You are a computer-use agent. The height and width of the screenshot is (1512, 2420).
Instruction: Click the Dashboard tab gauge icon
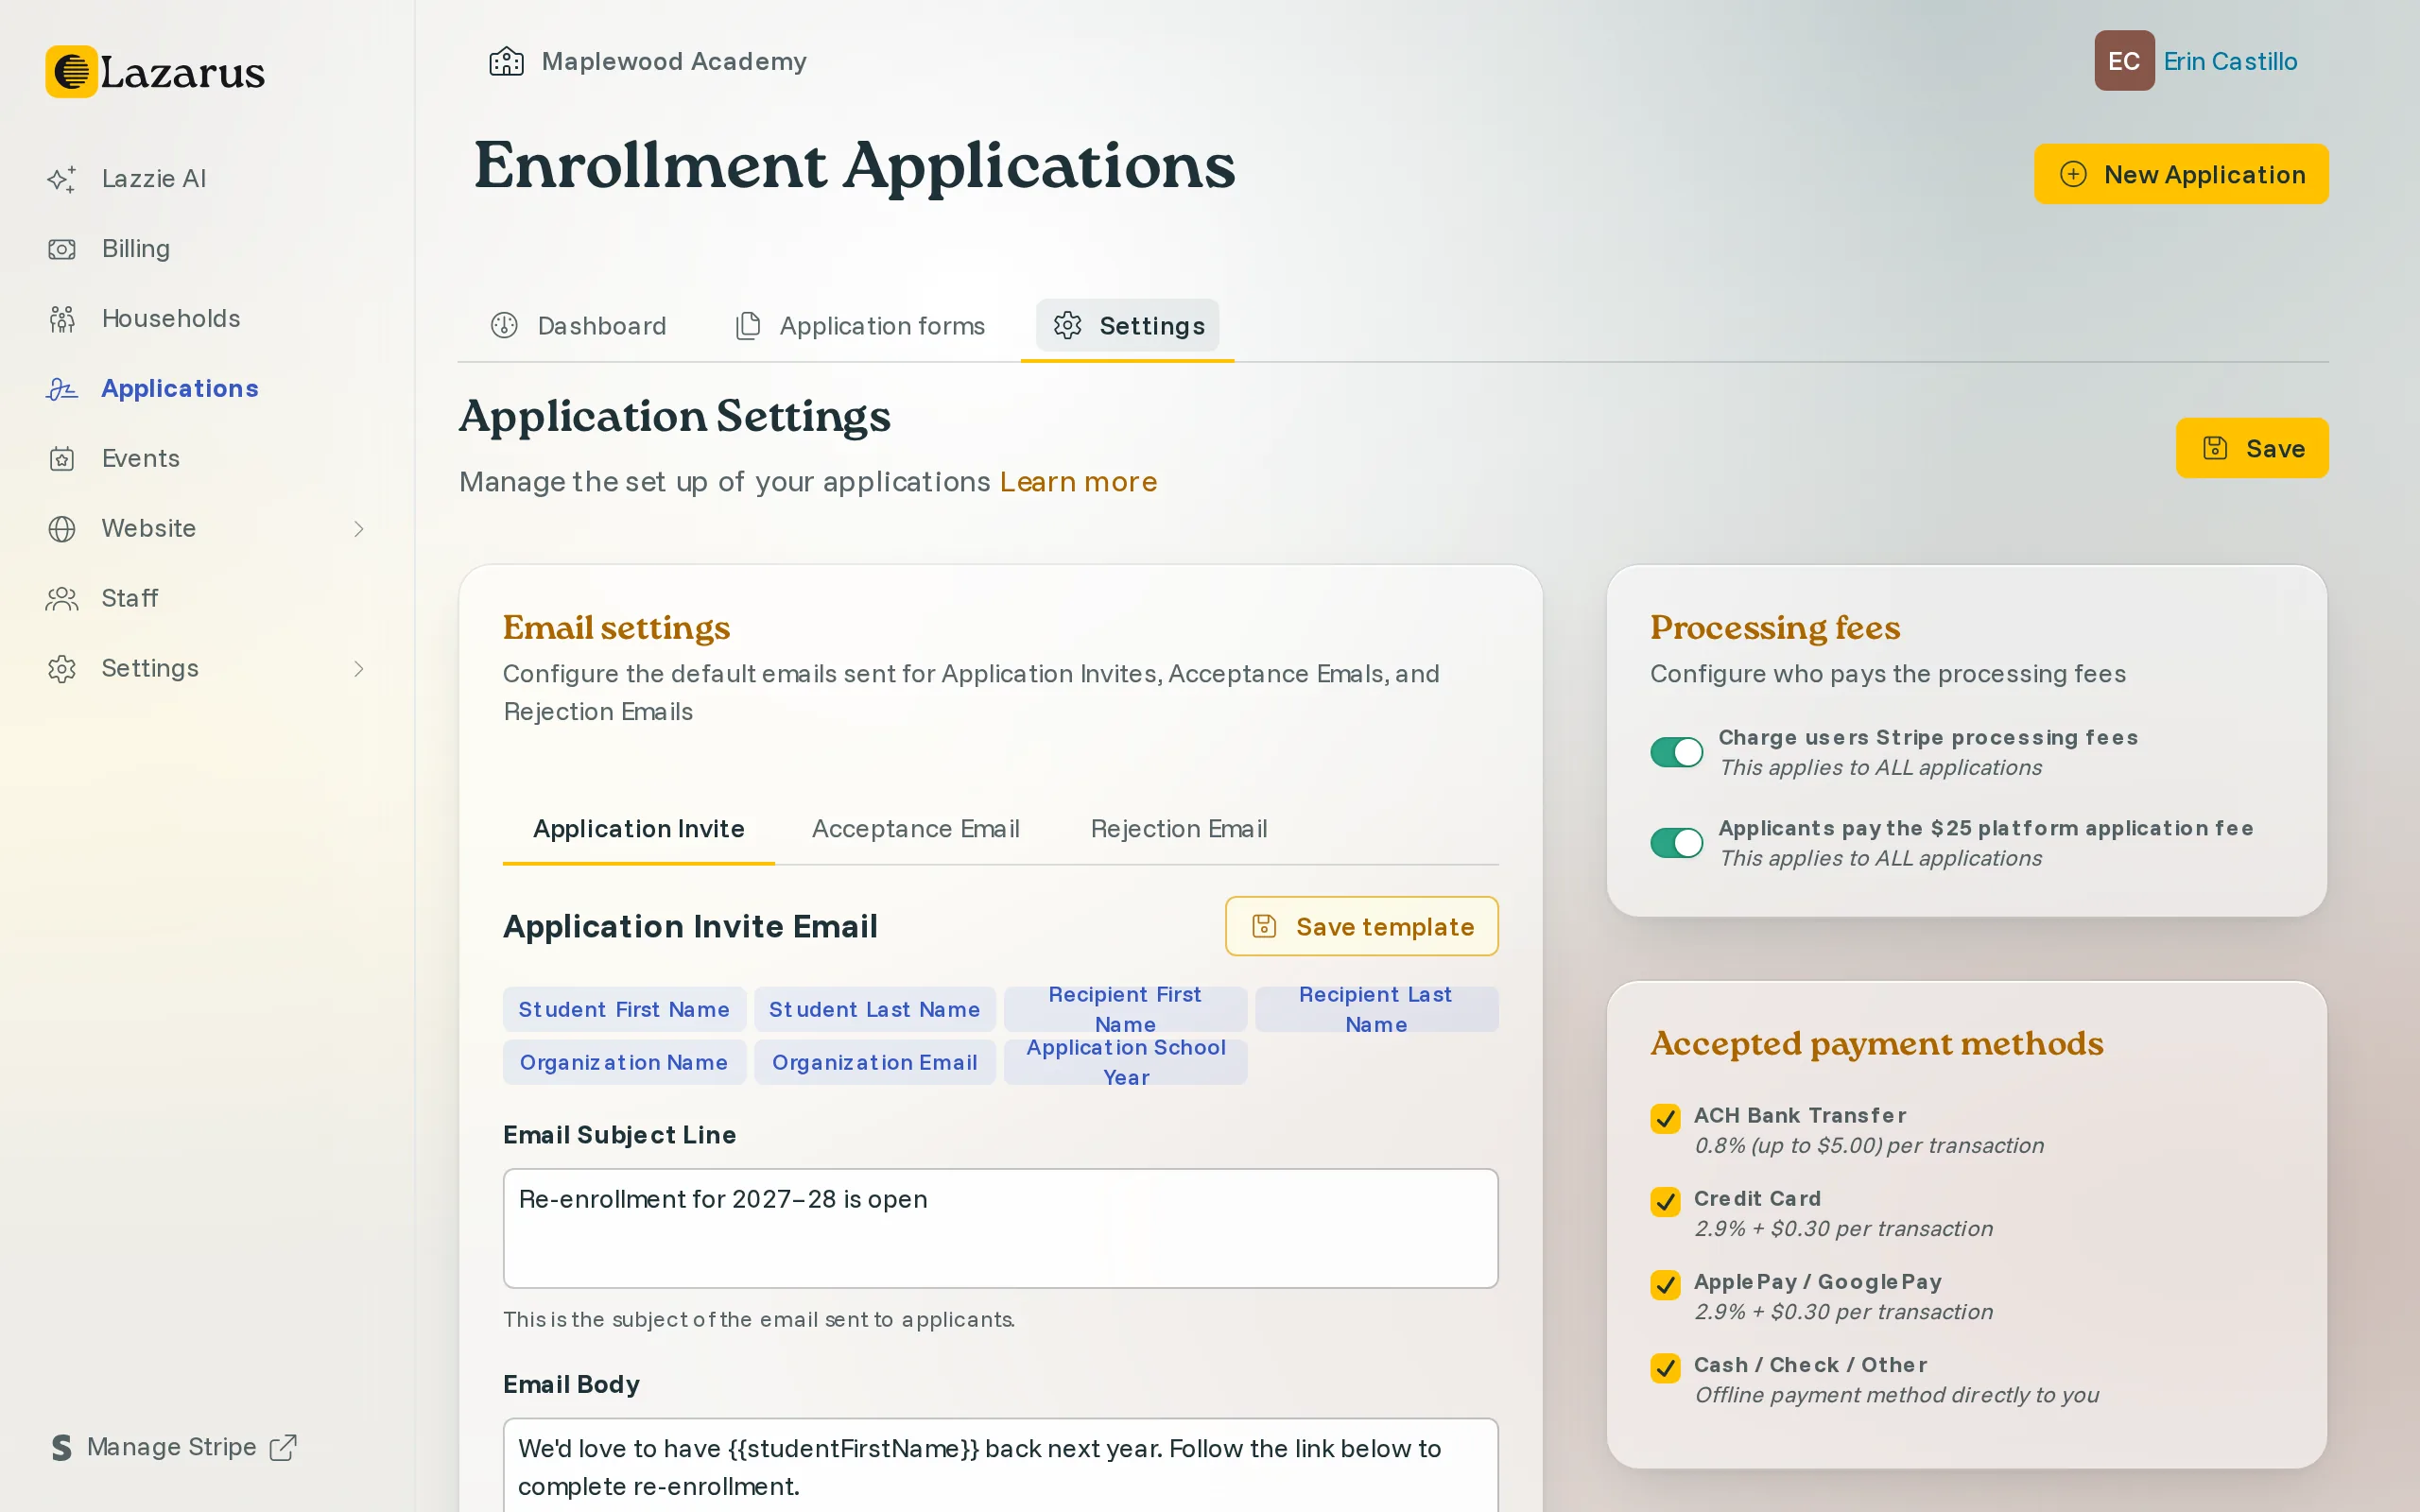tap(504, 325)
